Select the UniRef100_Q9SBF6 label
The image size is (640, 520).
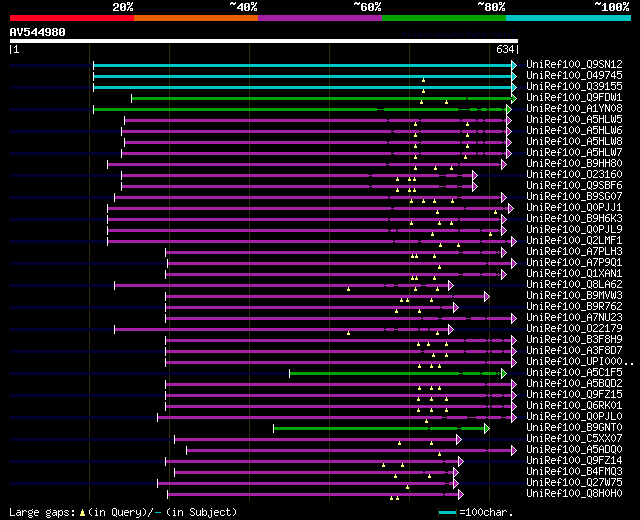point(574,185)
